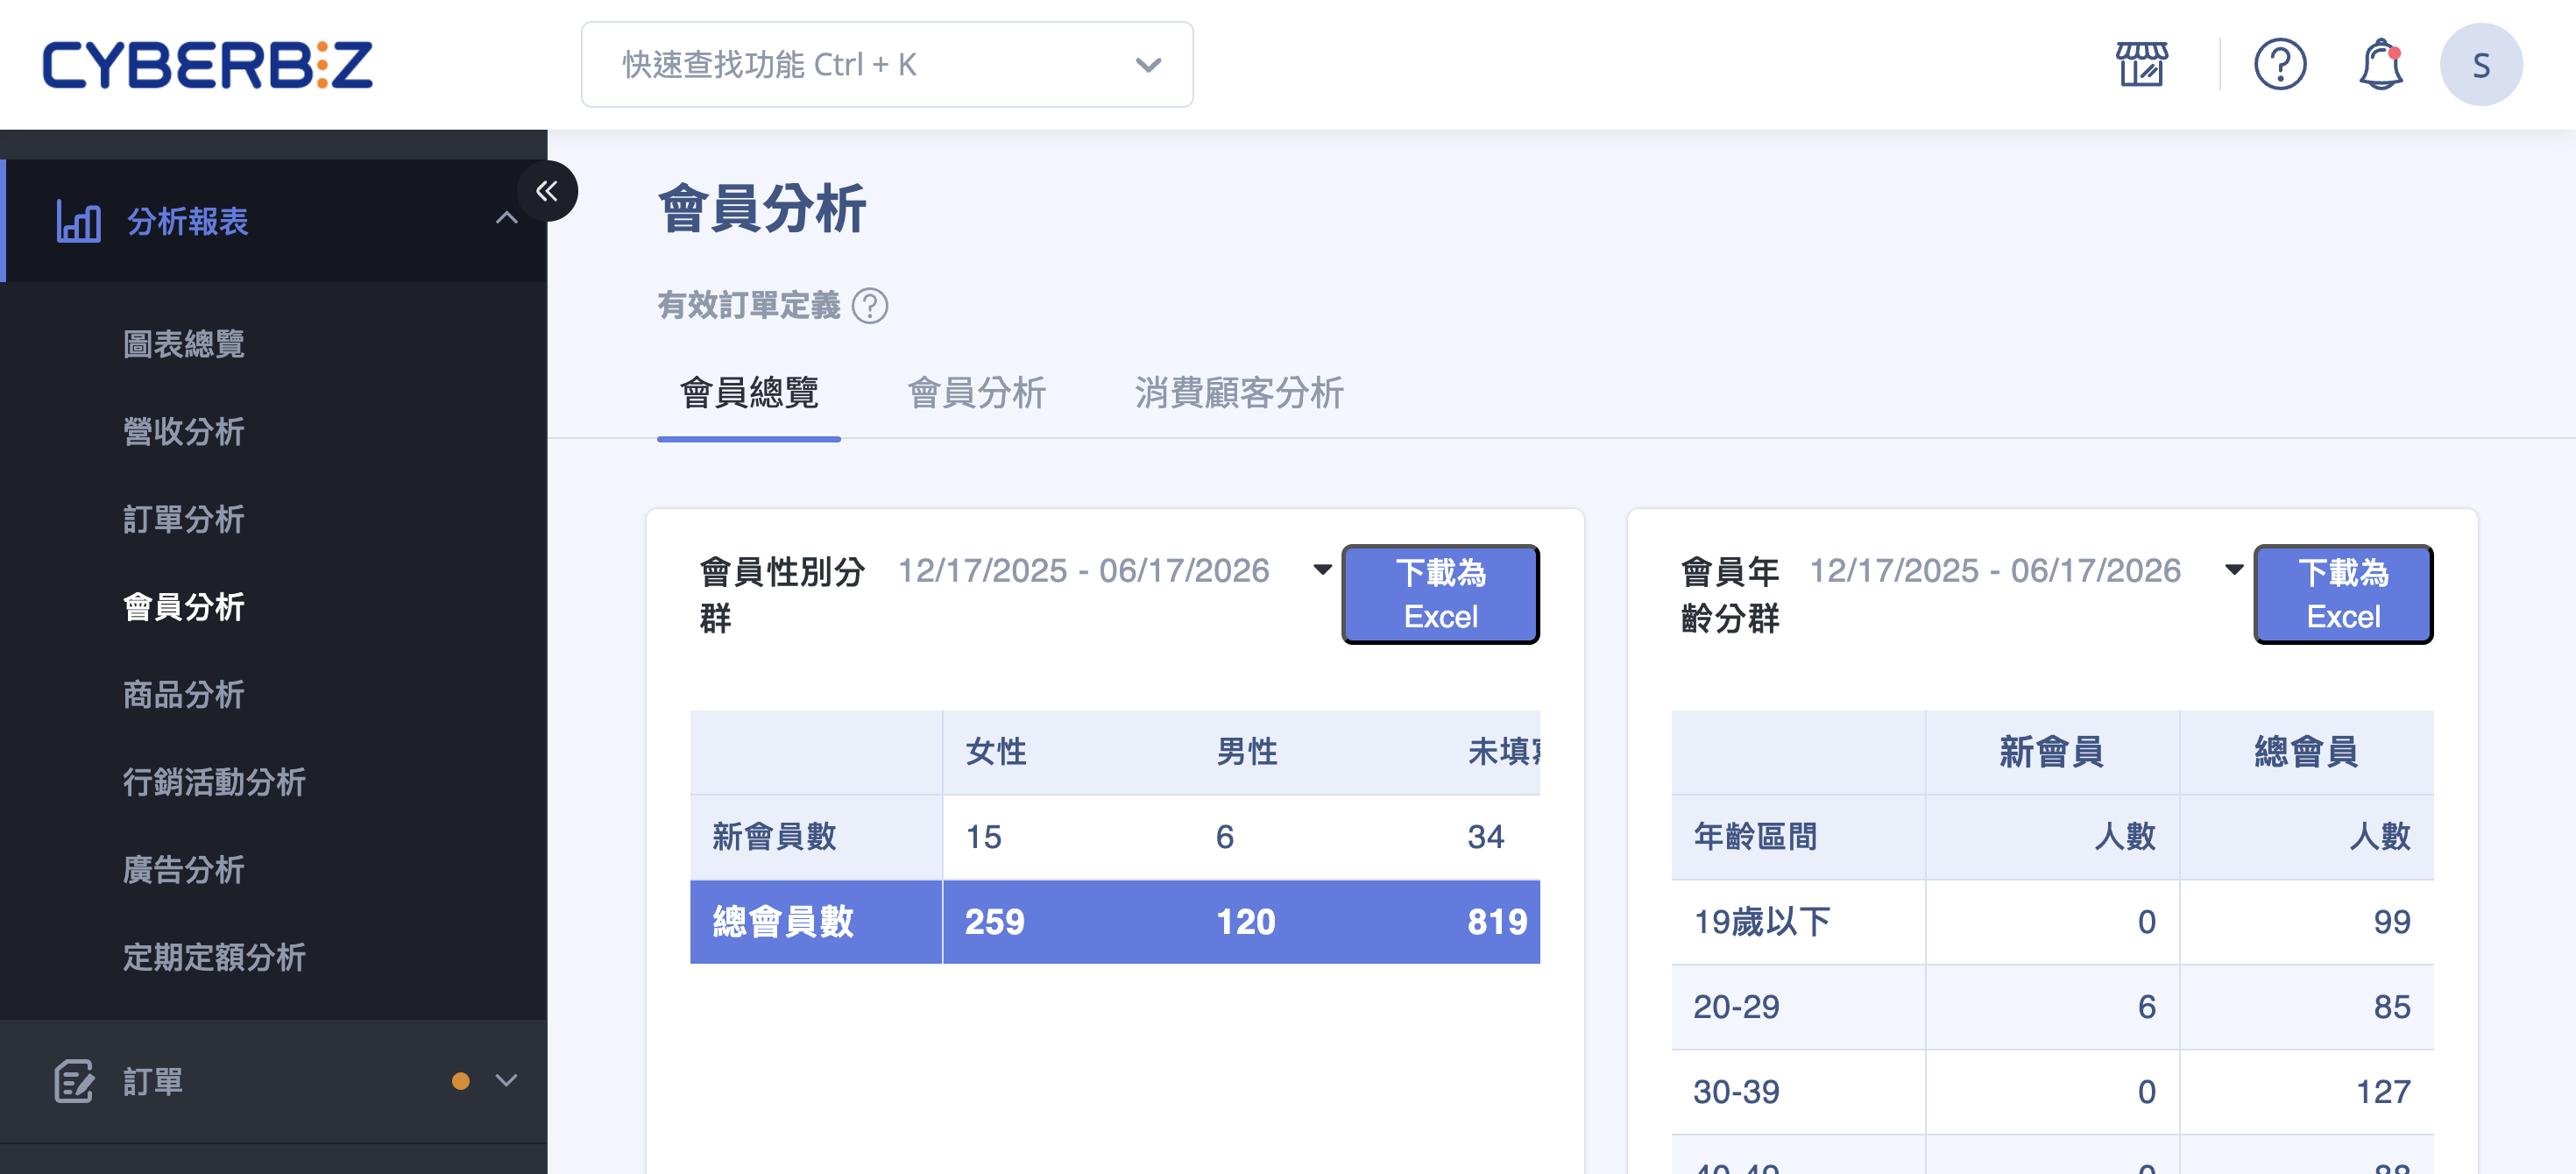Open 商品分析 in the sidebar
Image resolution: width=2576 pixels, height=1174 pixels.
point(184,694)
